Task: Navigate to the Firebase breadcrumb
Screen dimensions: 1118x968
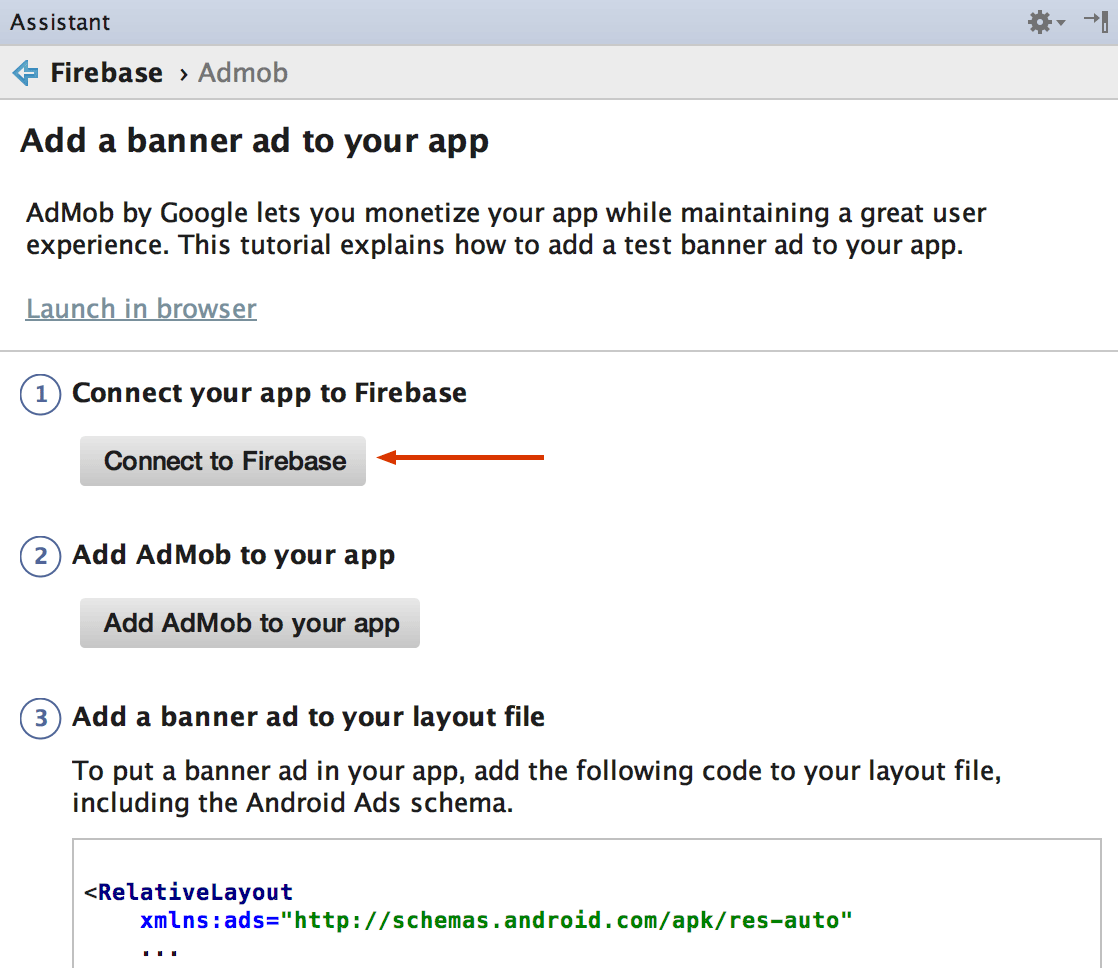Action: tap(106, 73)
